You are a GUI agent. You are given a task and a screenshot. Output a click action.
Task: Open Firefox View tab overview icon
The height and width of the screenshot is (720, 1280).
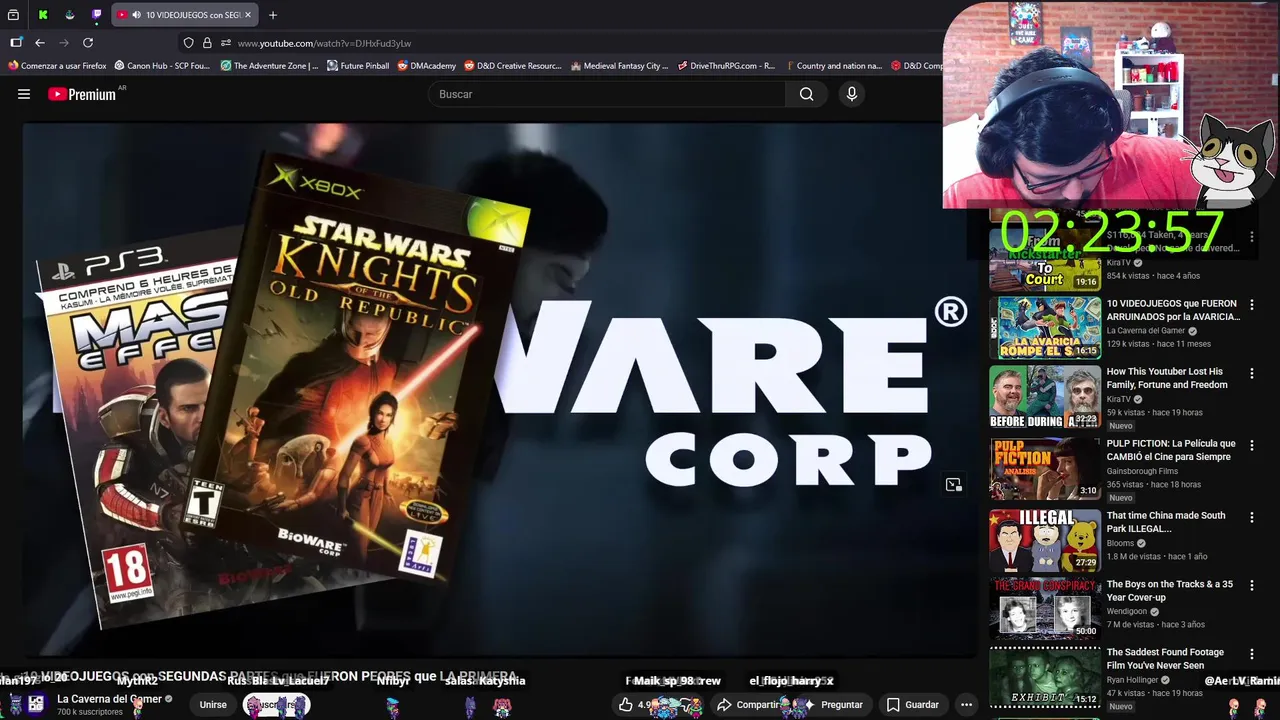pos(13,15)
